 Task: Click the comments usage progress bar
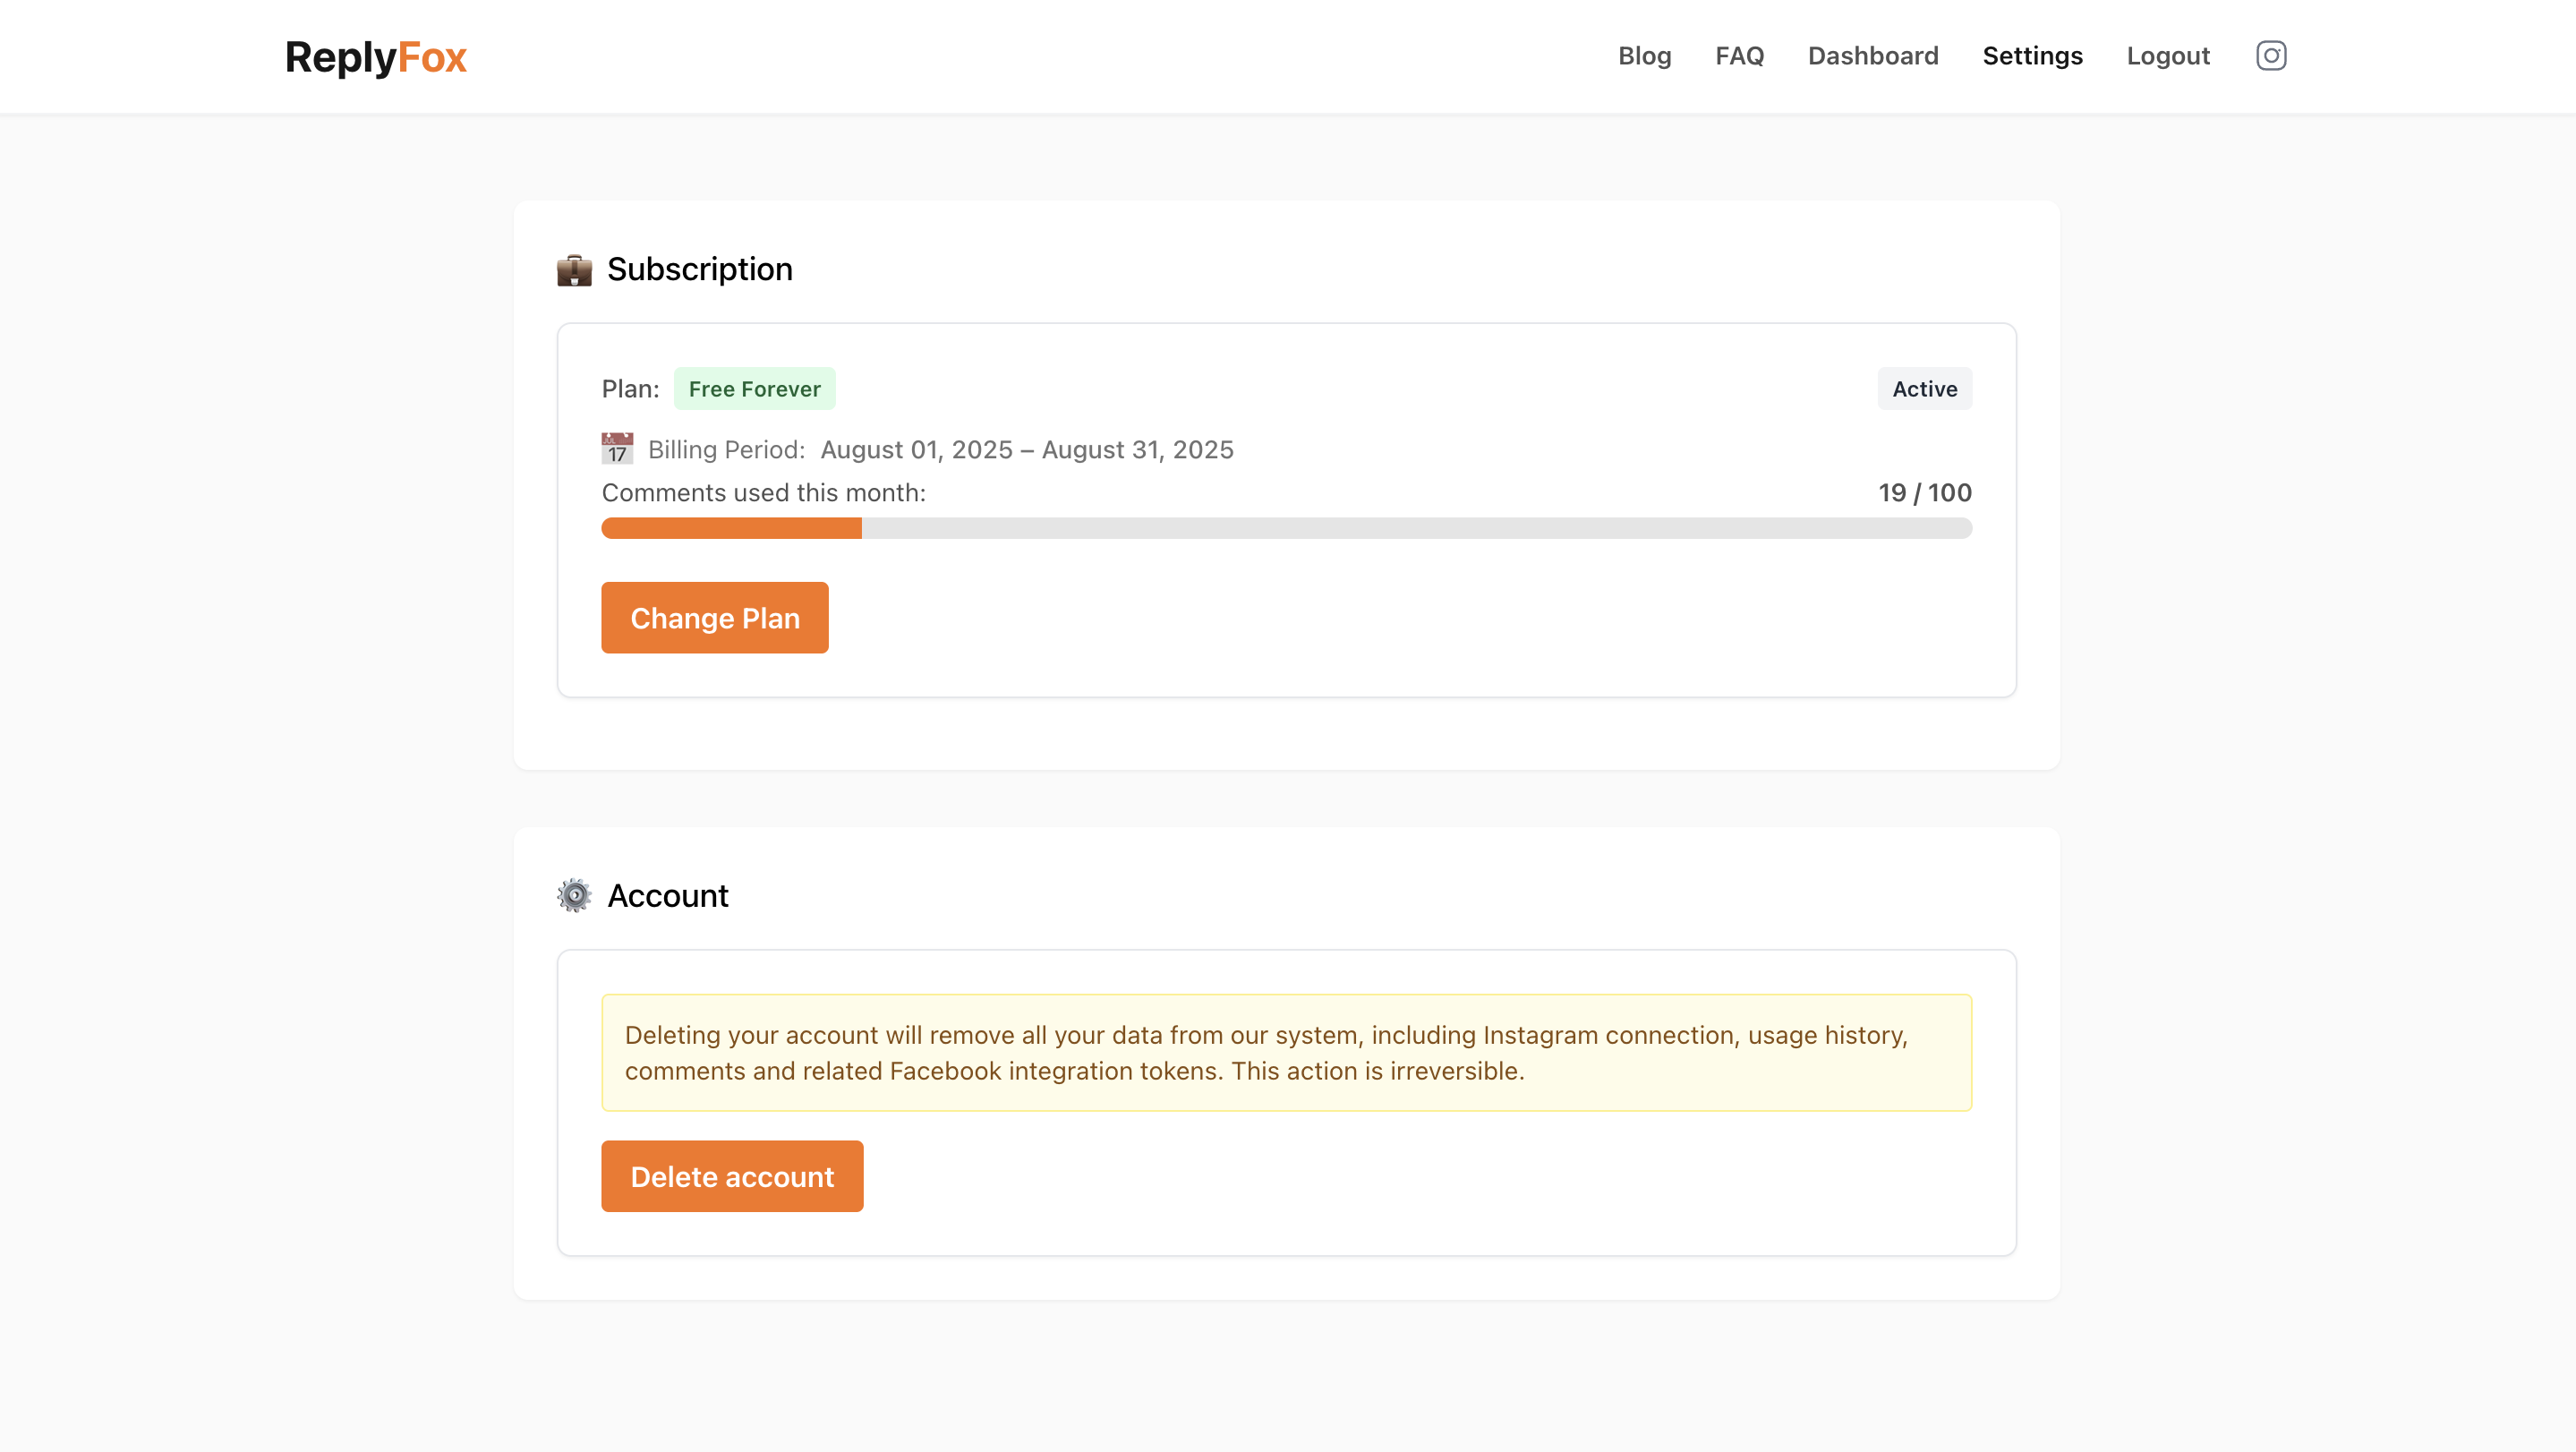pos(1286,528)
